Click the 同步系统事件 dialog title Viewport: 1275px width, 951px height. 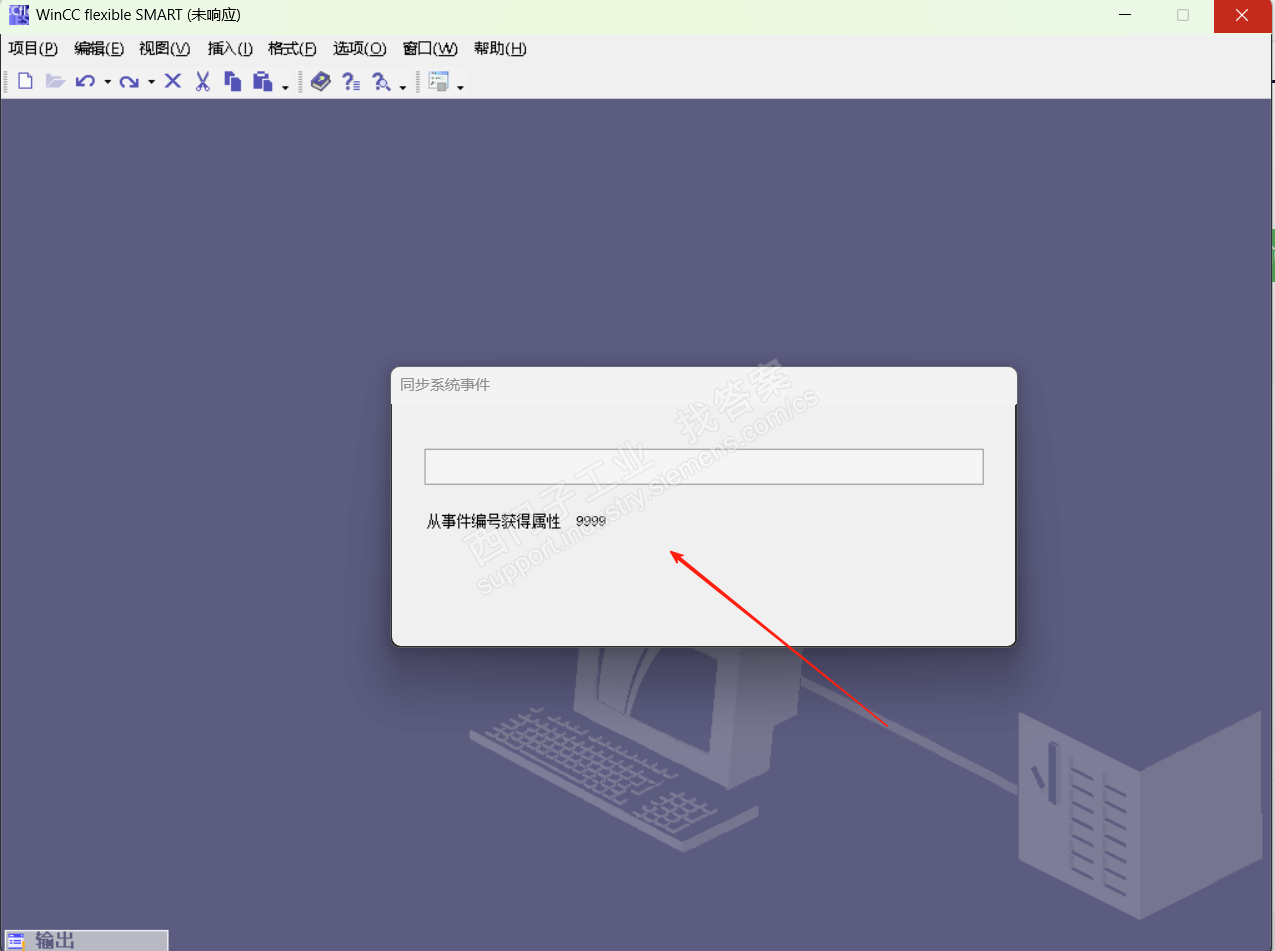pos(445,384)
